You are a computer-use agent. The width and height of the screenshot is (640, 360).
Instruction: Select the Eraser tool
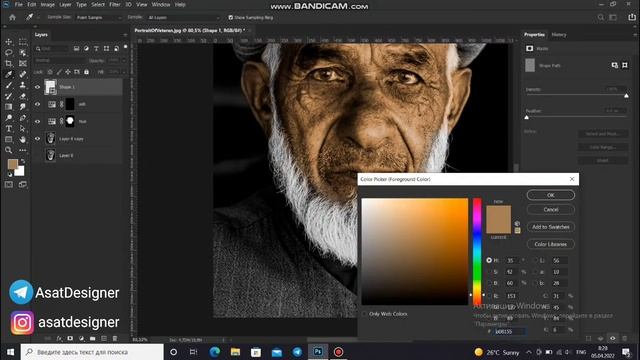(x=23, y=96)
